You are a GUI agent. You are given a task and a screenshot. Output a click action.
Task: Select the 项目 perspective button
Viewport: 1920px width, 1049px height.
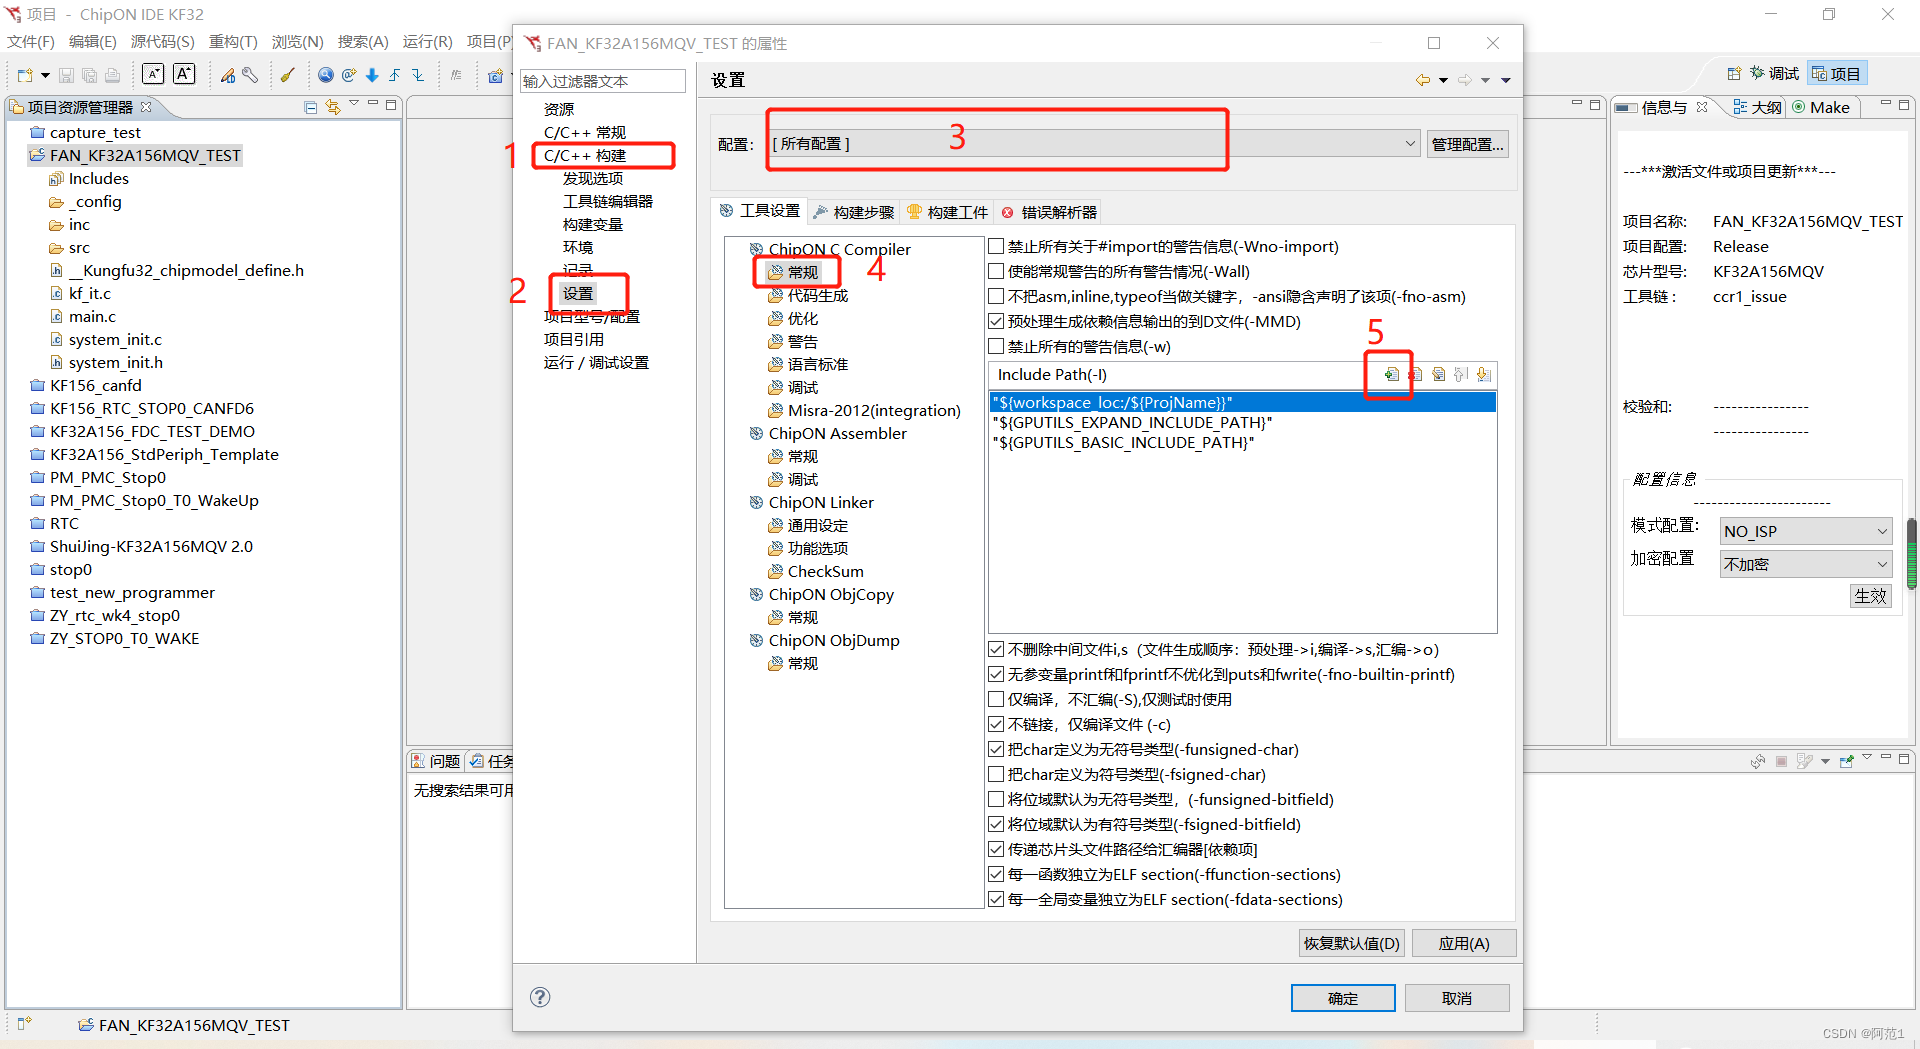[1836, 74]
